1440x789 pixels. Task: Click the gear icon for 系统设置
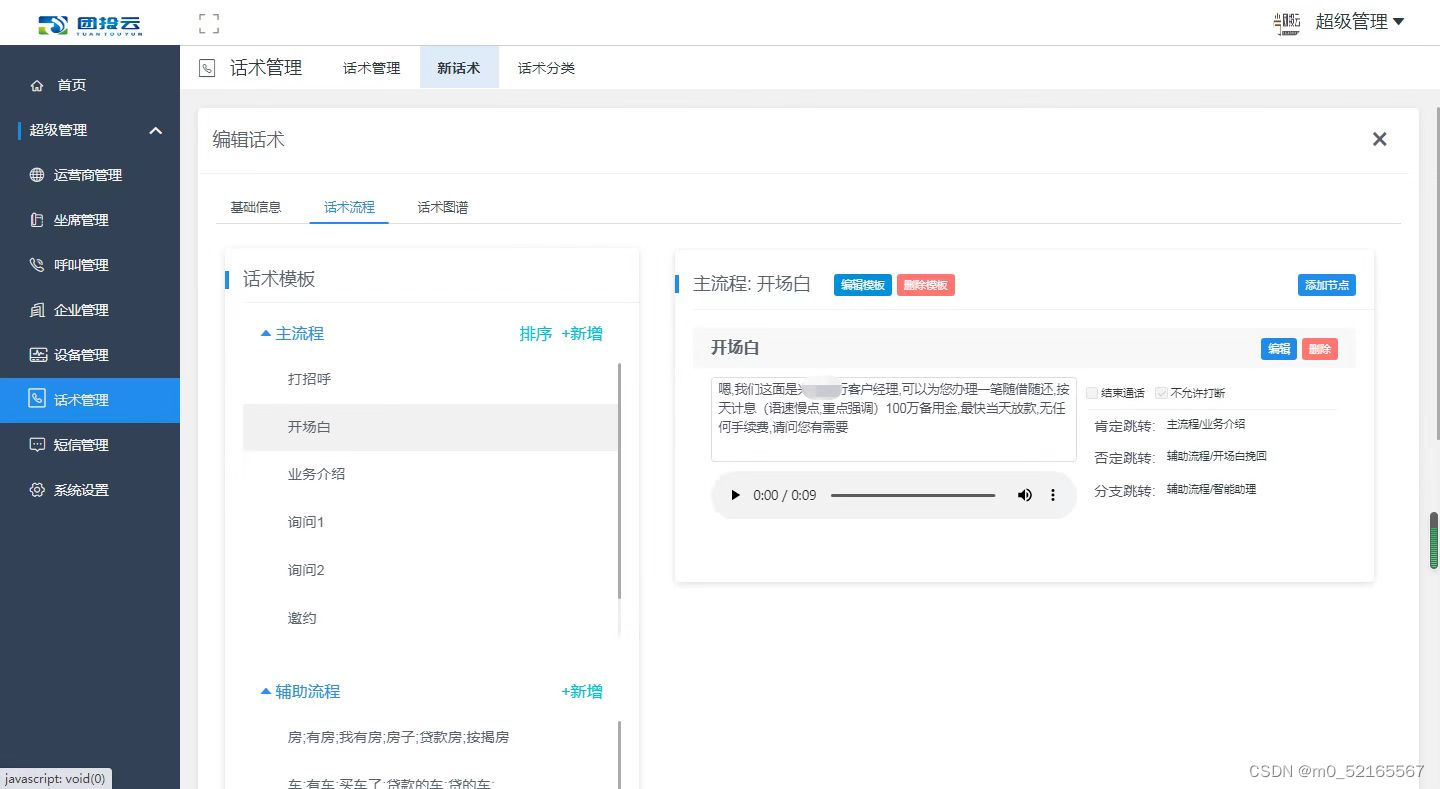(38, 490)
